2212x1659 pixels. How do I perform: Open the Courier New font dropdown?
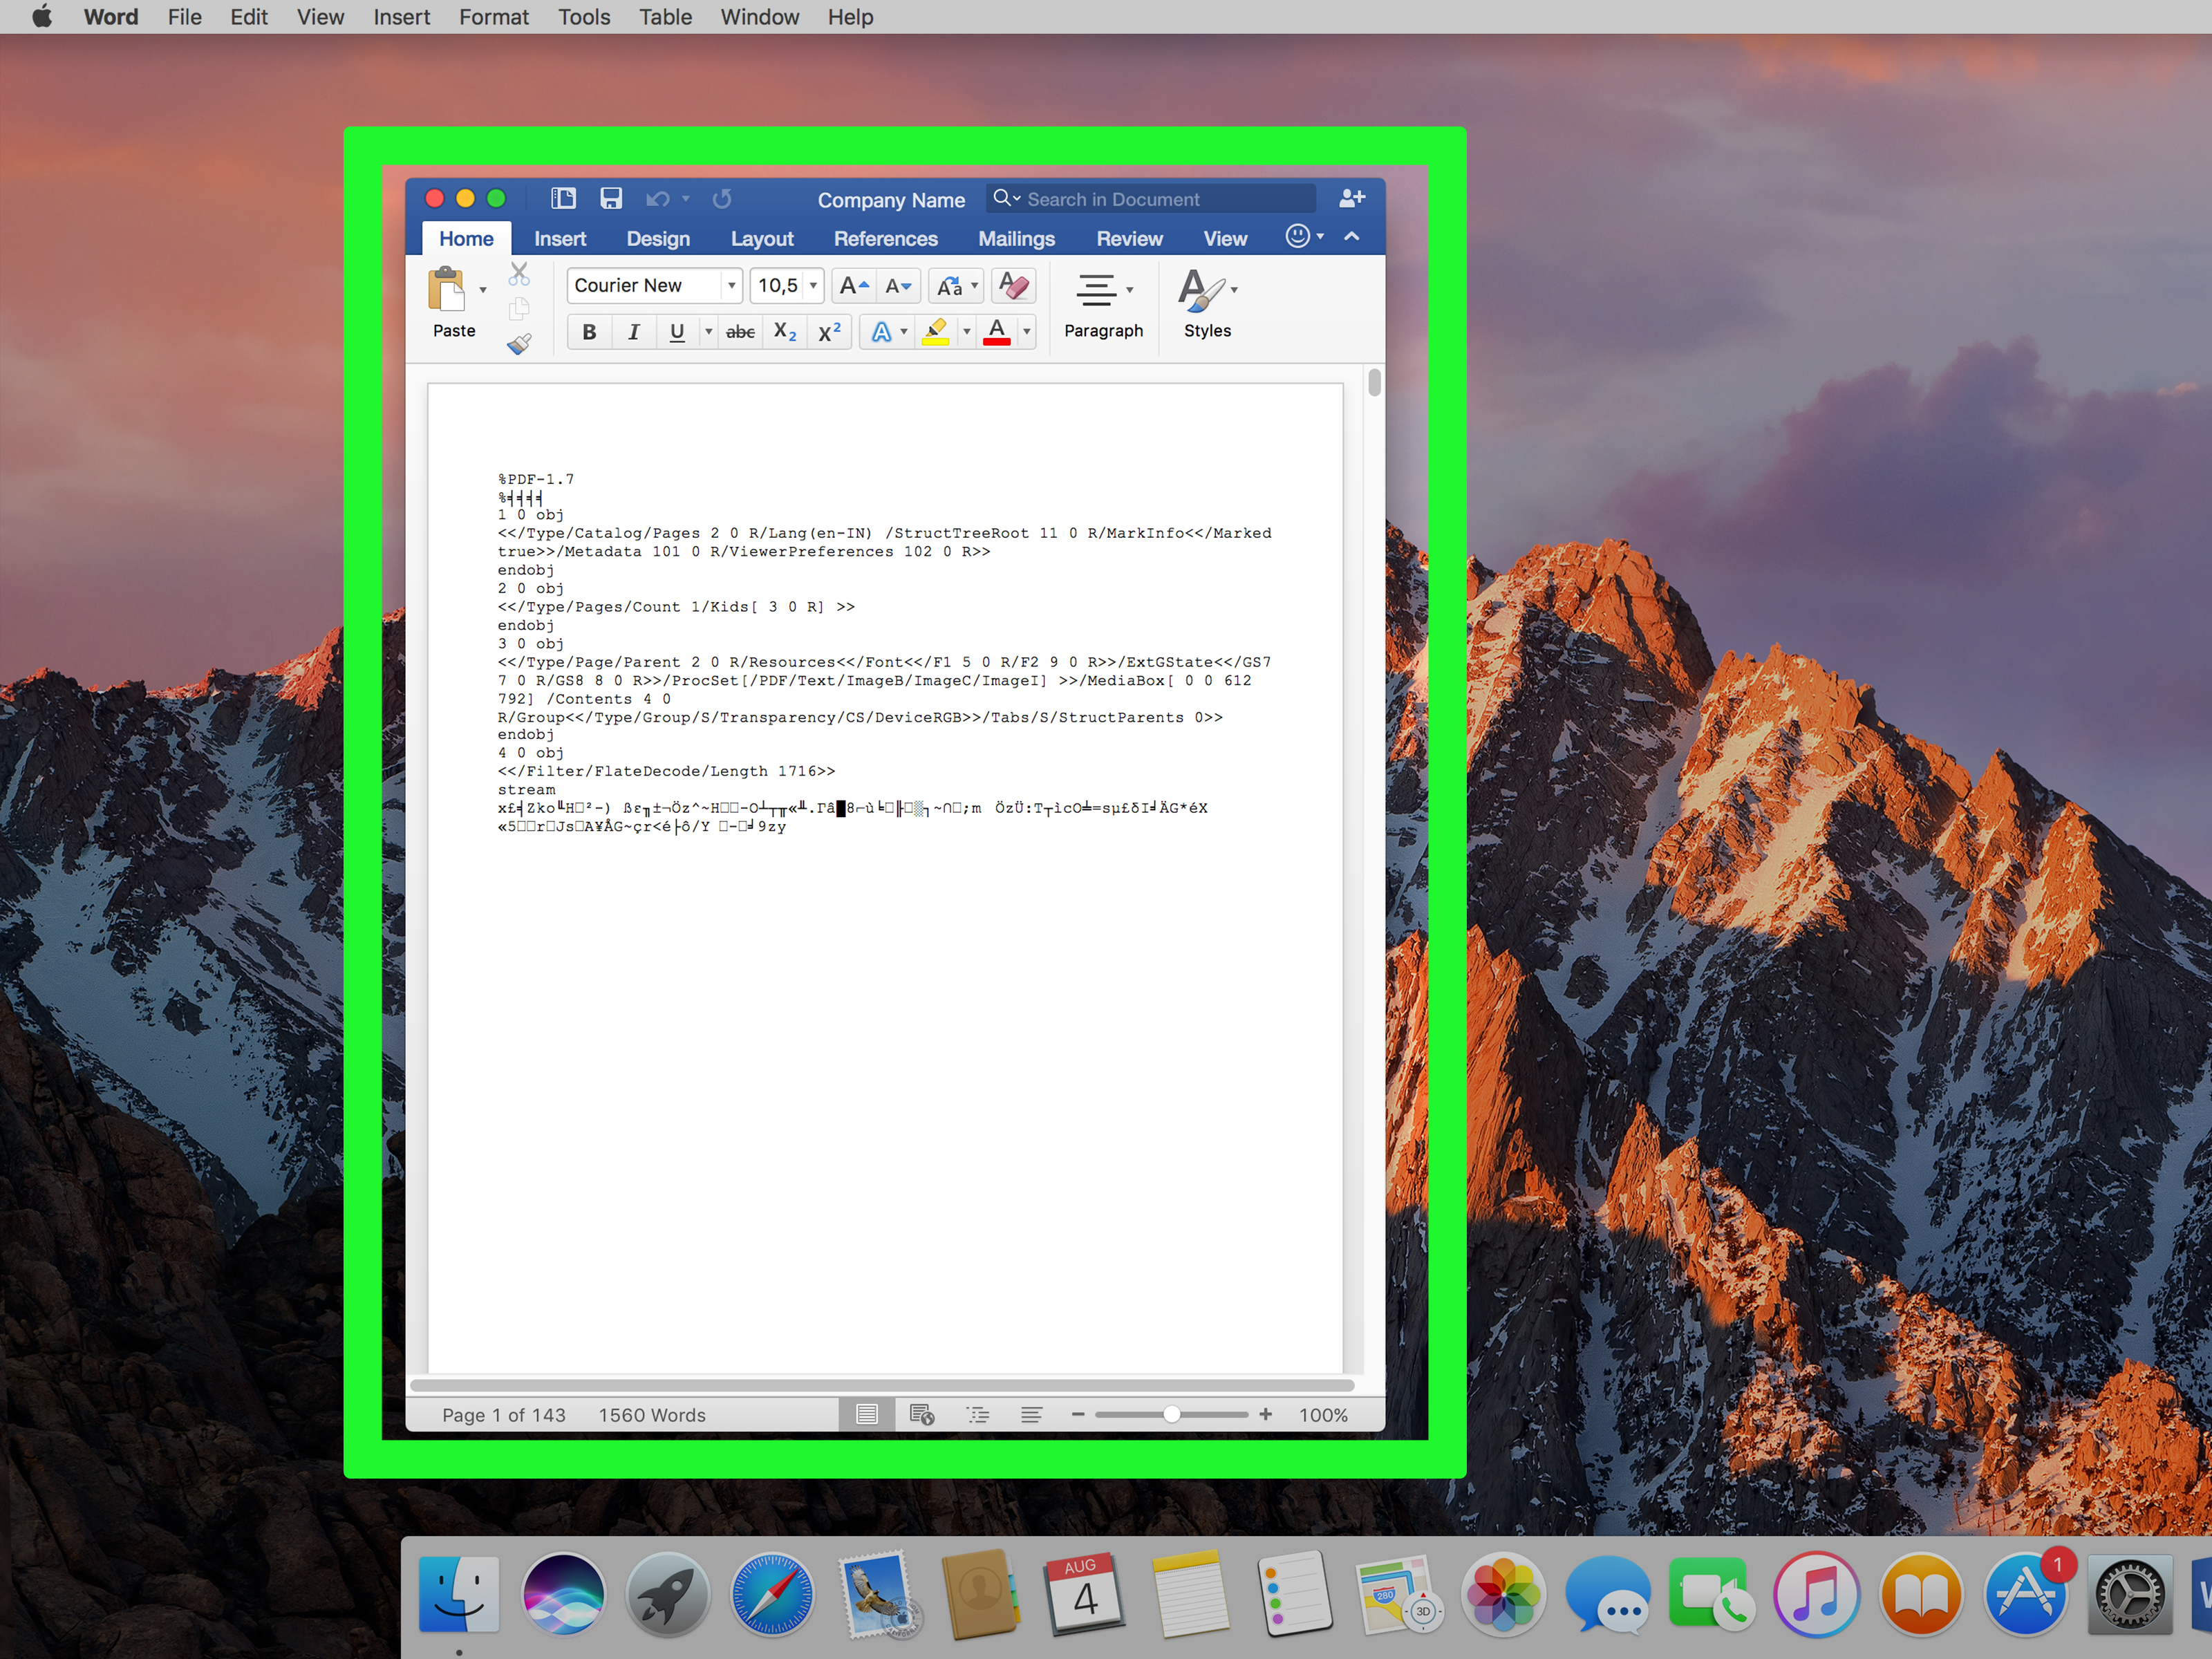point(732,286)
